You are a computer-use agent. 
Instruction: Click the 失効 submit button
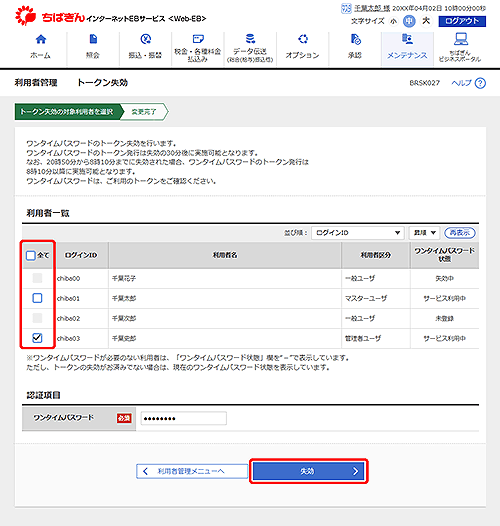coord(309,471)
